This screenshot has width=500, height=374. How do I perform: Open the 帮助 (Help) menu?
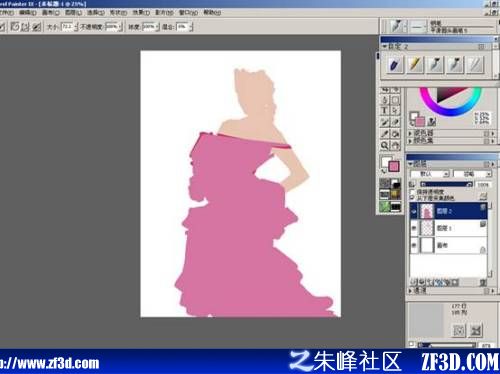pyautogui.click(x=212, y=12)
